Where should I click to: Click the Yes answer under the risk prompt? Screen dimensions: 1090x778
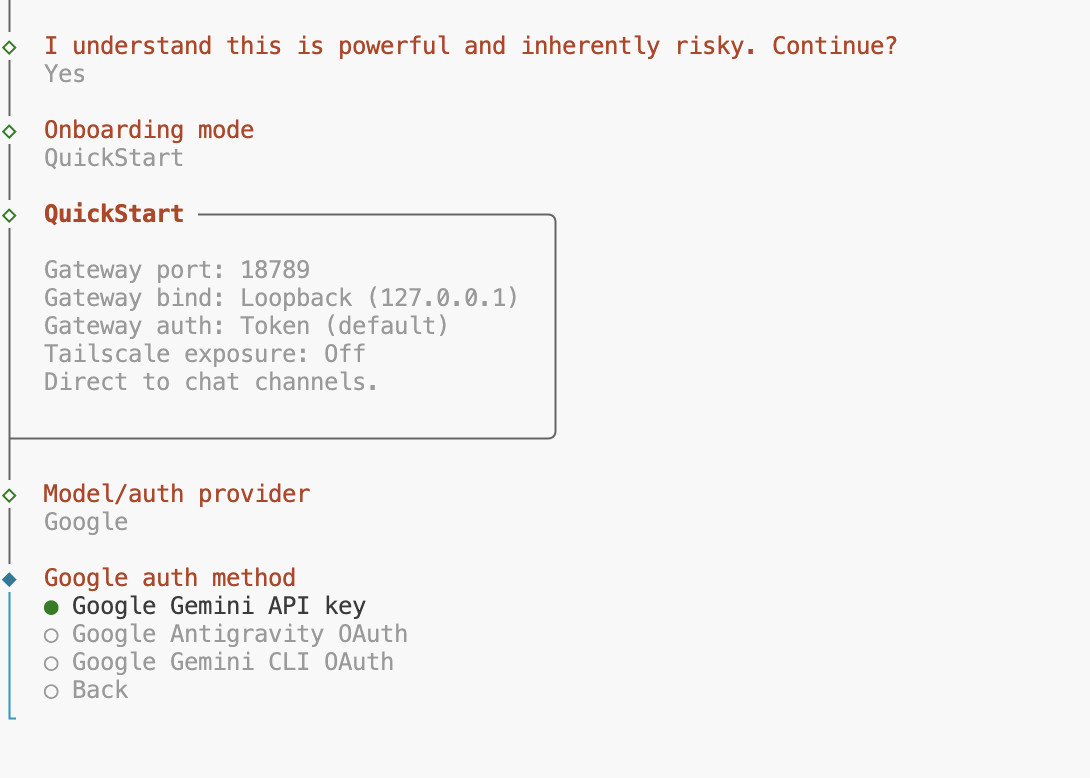65,74
